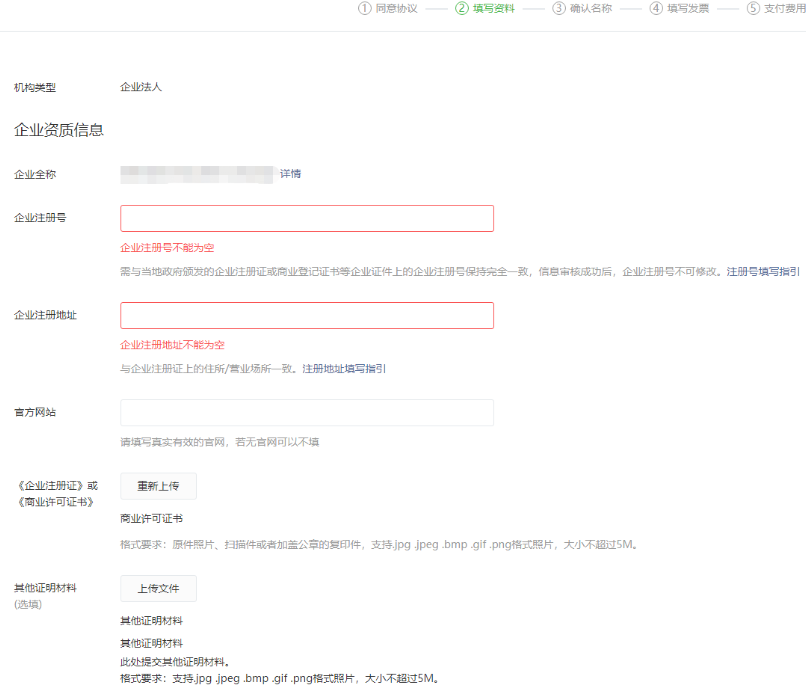This screenshot has width=806, height=689.
Task: Switch to the 支付费用 step
Action: coord(784,8)
